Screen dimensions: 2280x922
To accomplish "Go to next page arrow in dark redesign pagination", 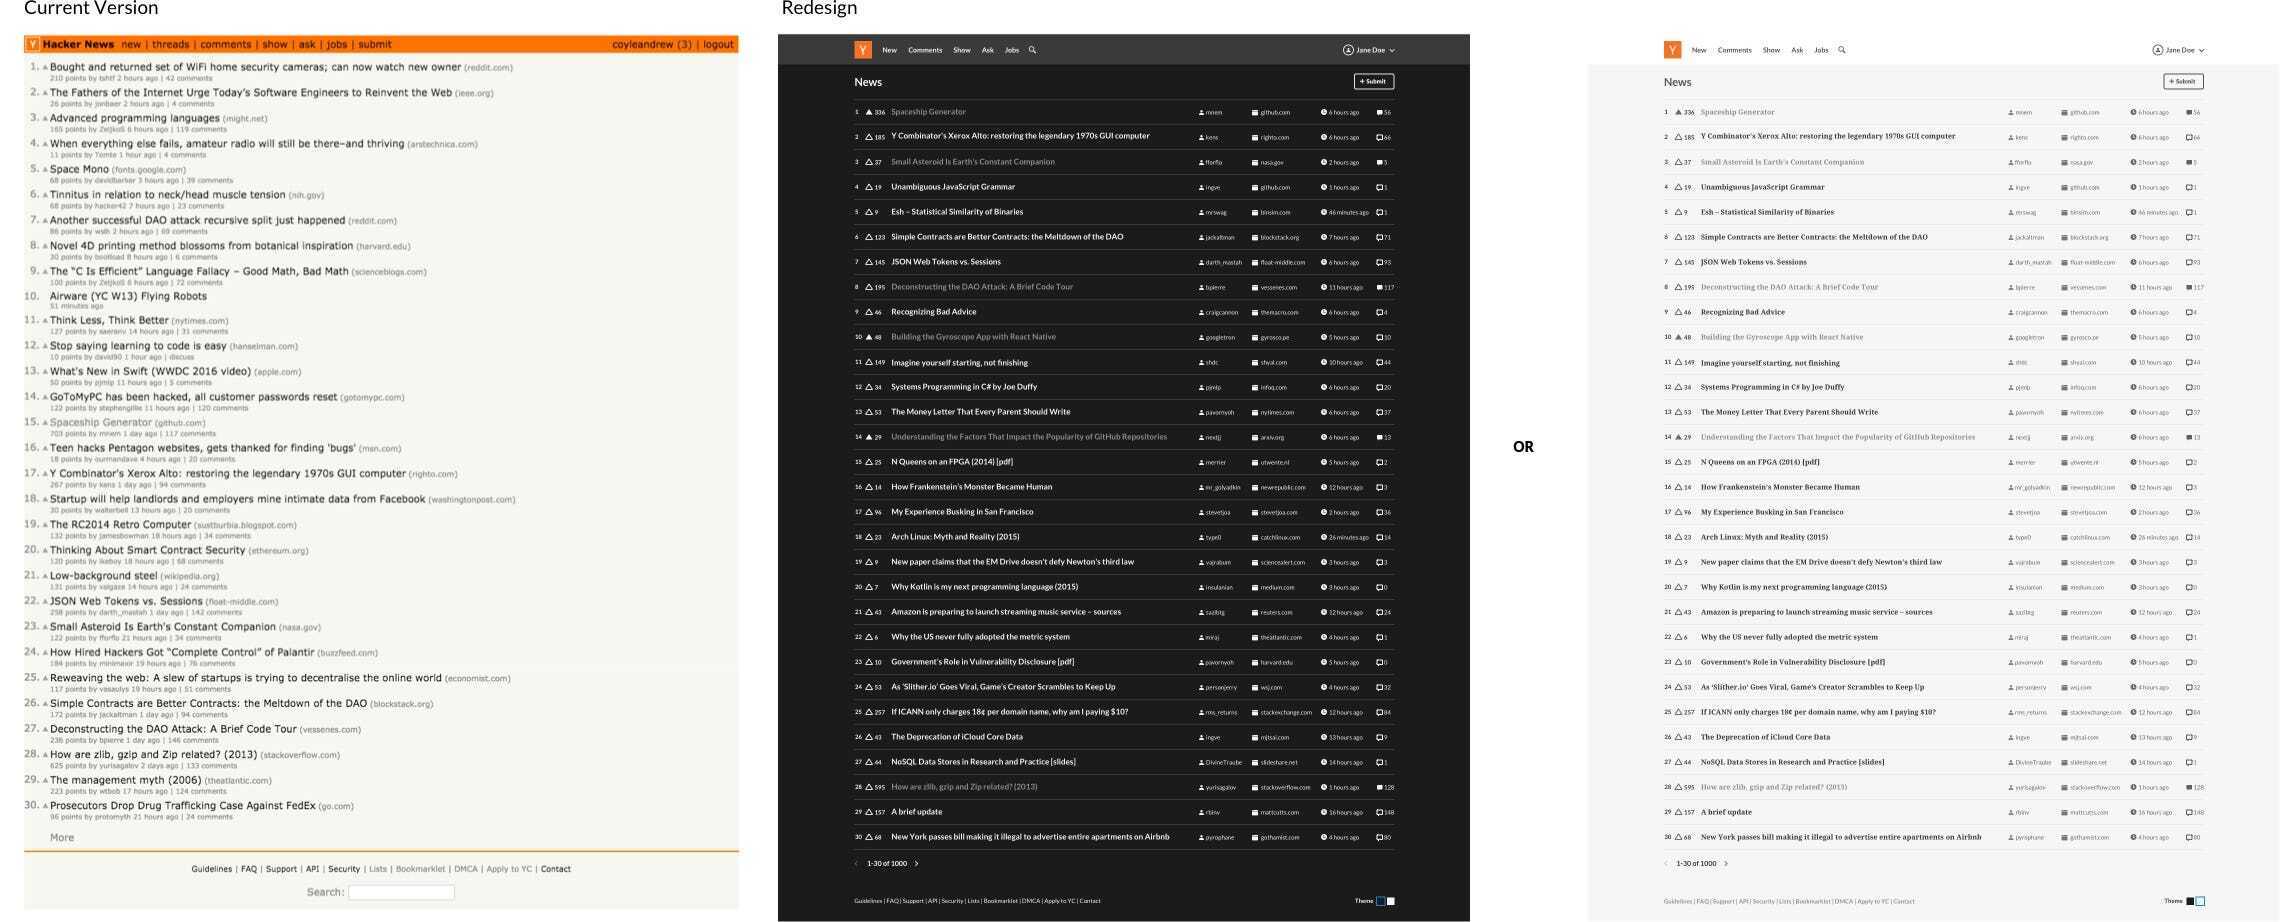I will 916,863.
